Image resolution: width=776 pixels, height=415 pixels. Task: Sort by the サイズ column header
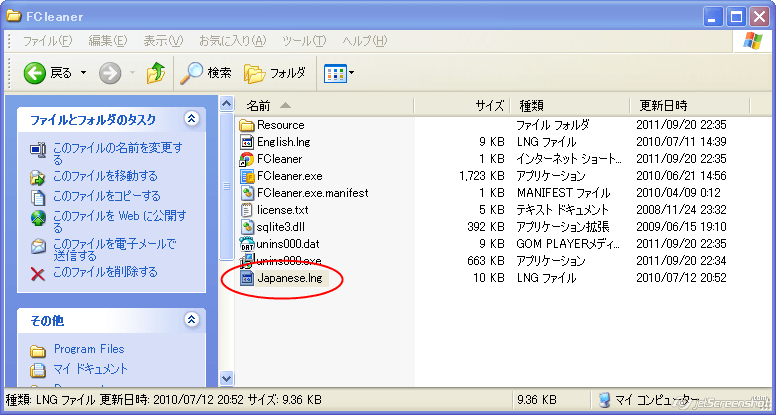coord(472,105)
